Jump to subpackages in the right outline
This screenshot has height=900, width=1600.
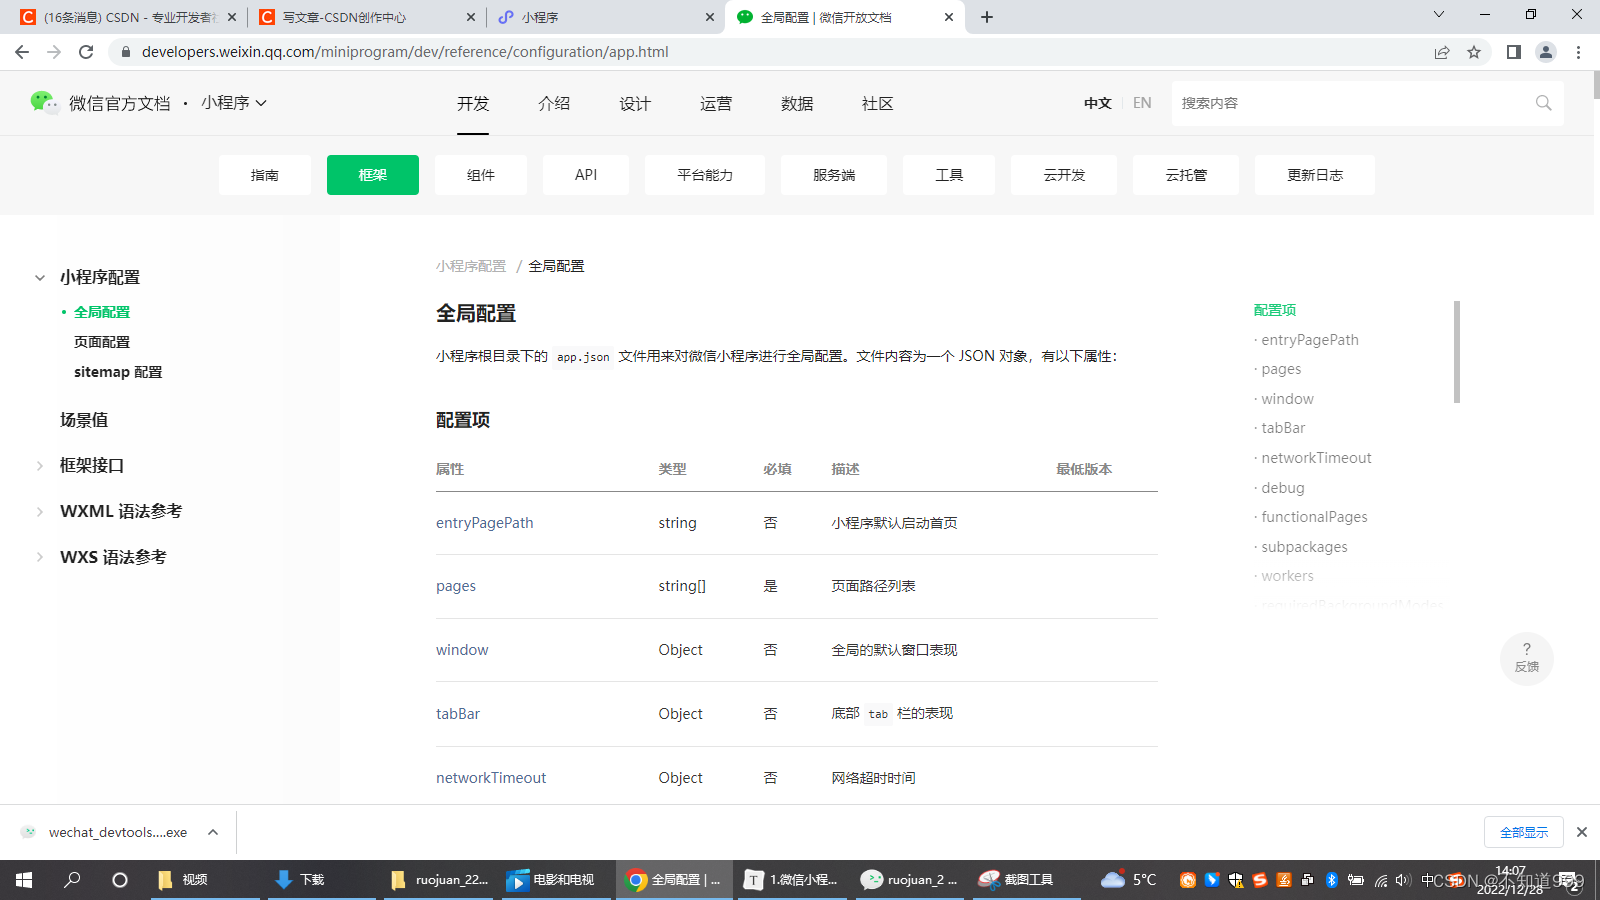click(x=1304, y=547)
